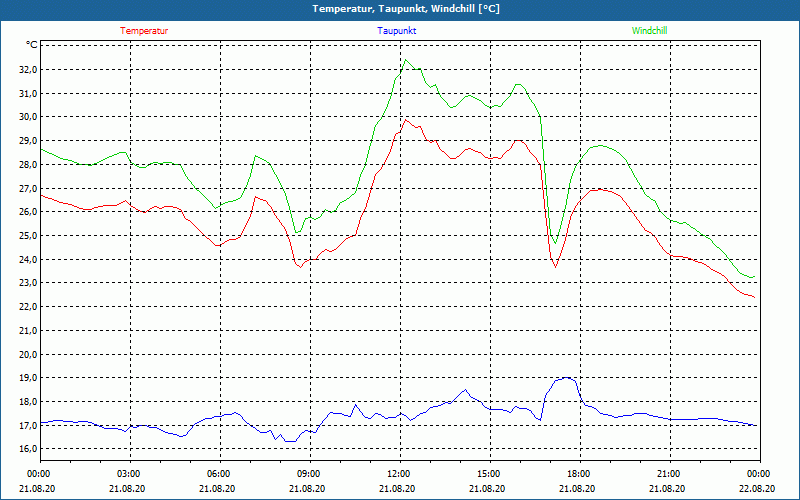Click the red Temperatur legend label
Image resolution: width=800 pixels, height=500 pixels.
[x=144, y=31]
